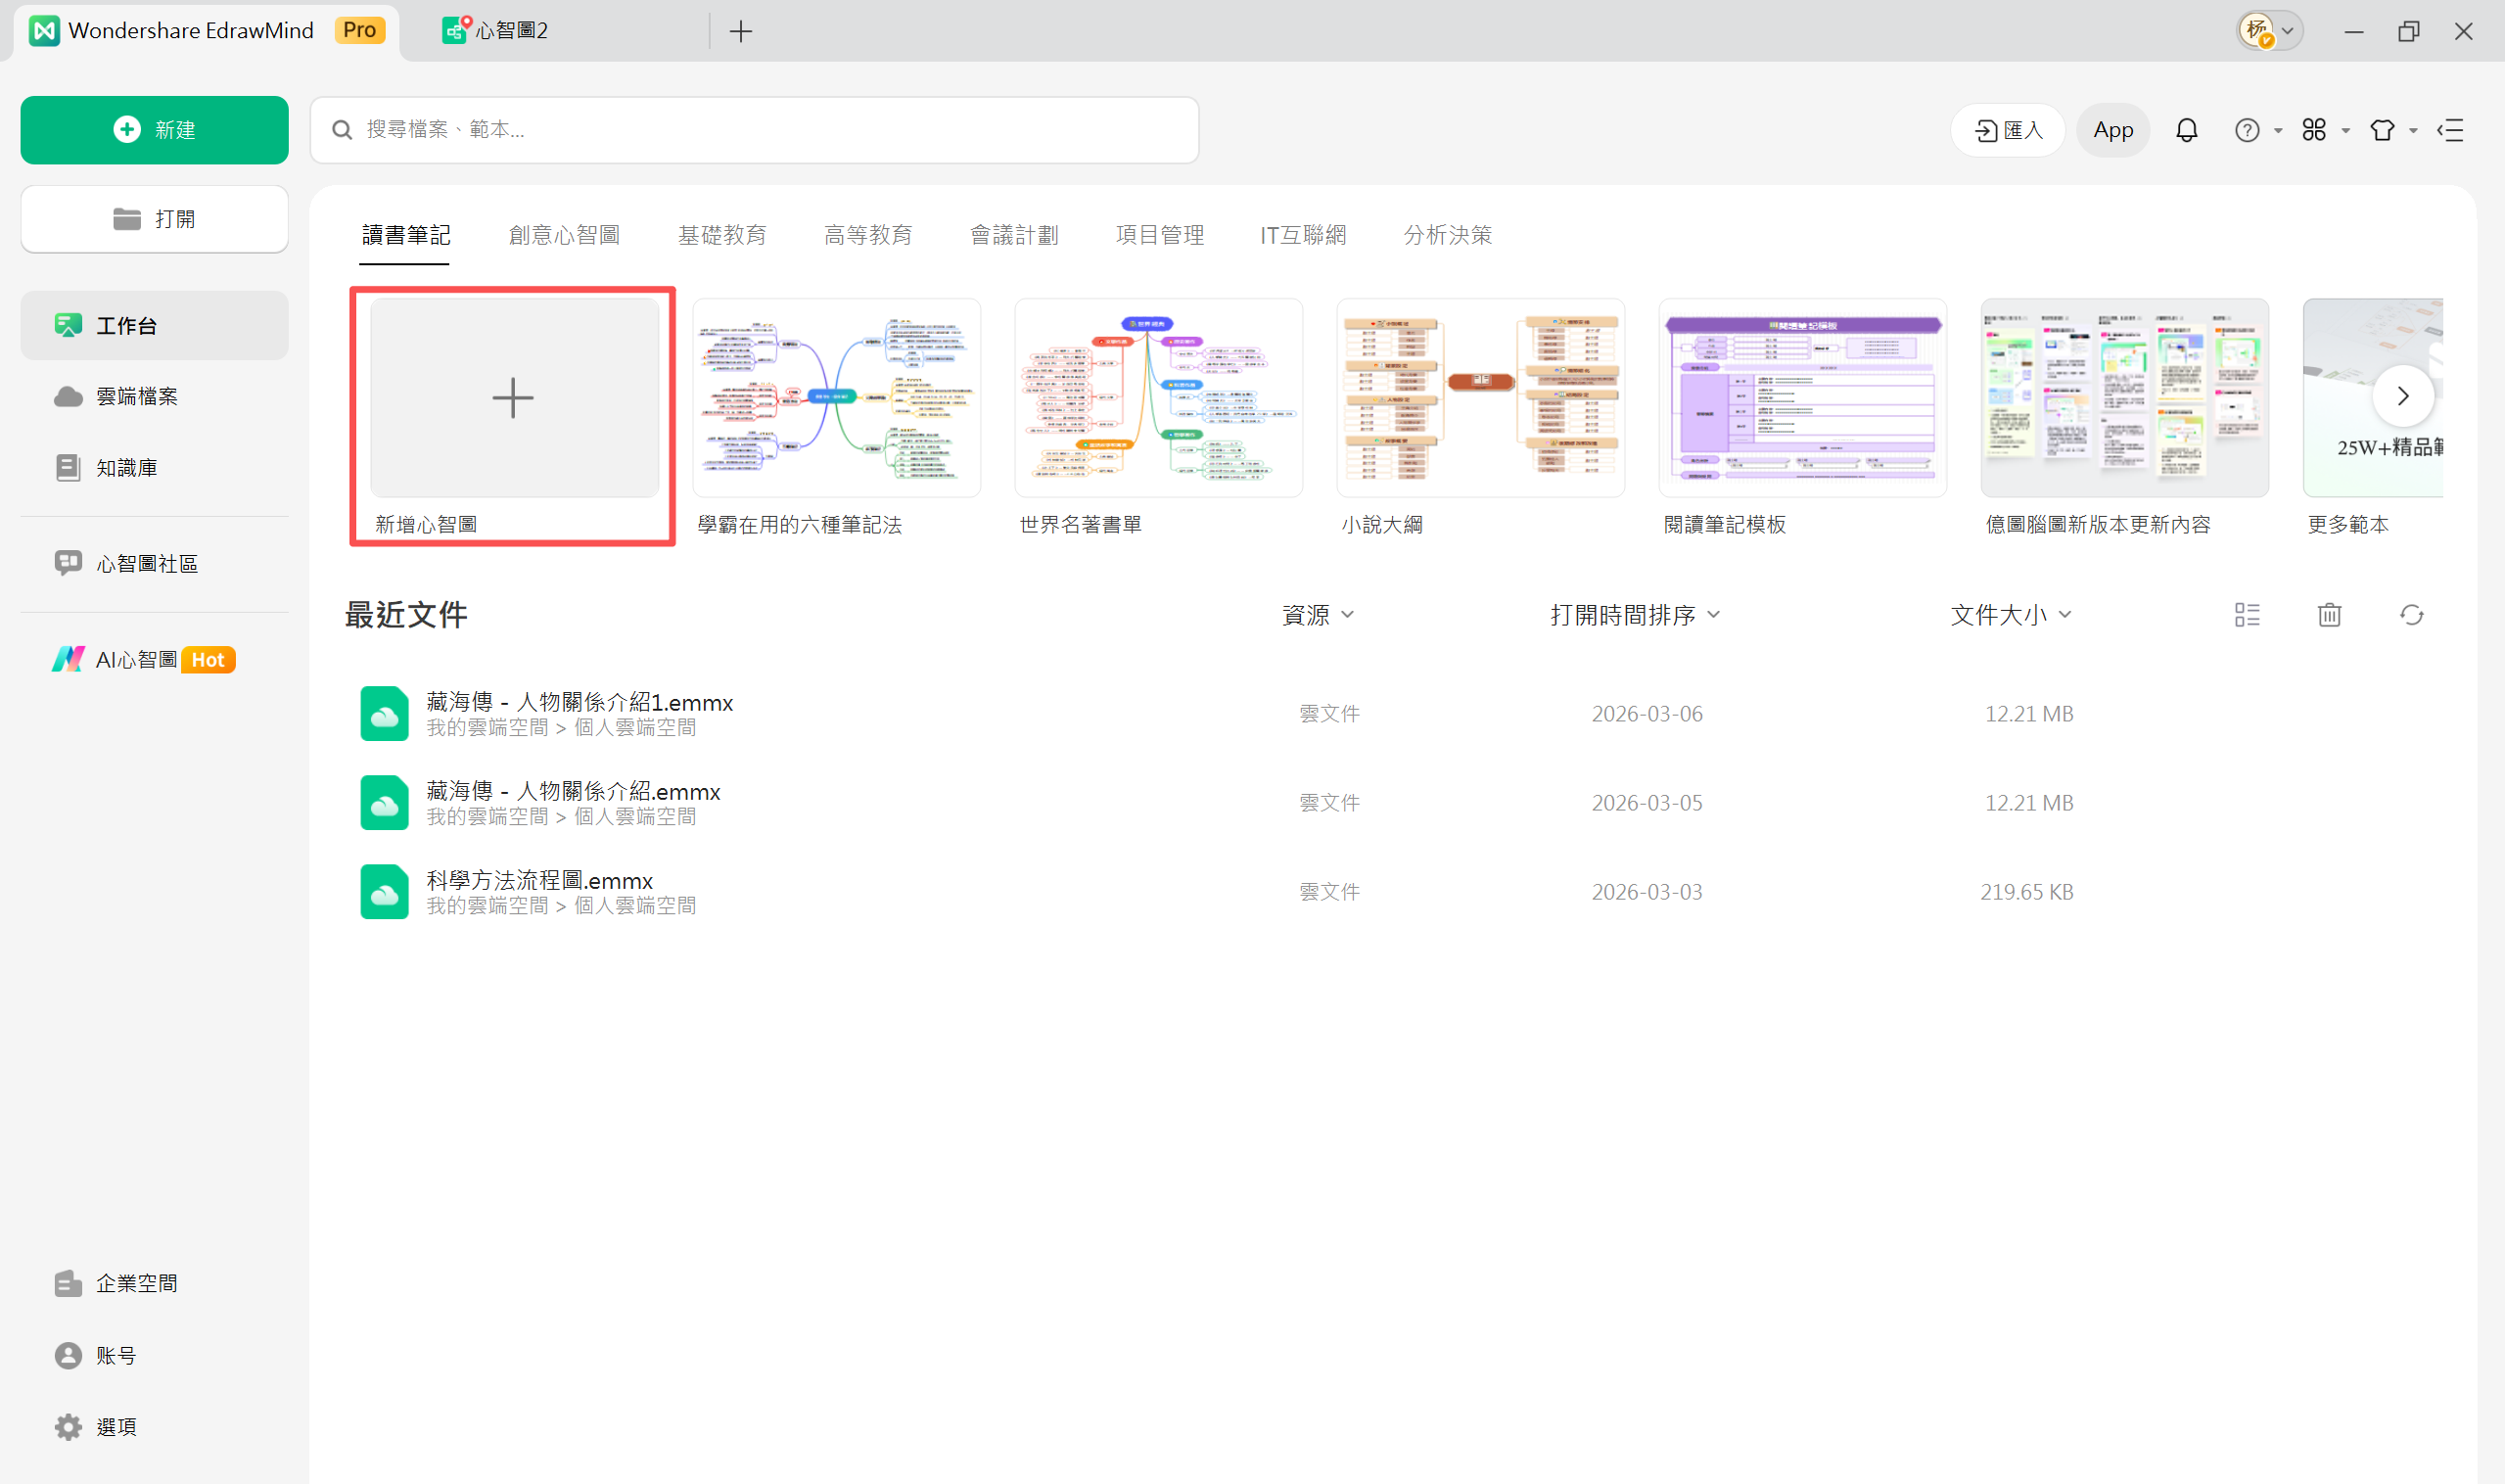Refresh the recent files list
The image size is (2505, 1484).
coord(2411,615)
